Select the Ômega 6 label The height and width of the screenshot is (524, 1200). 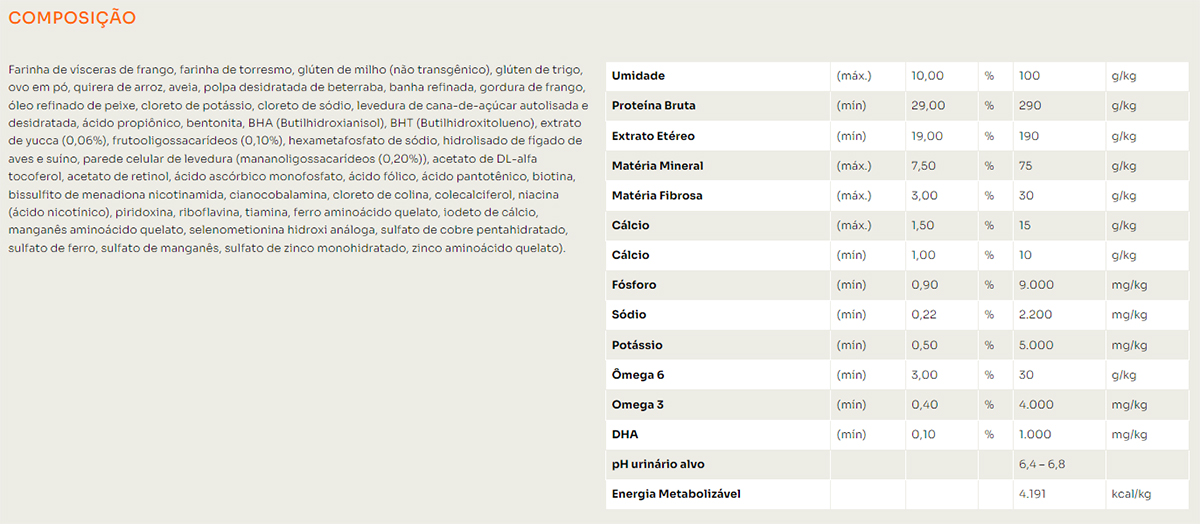(x=638, y=375)
